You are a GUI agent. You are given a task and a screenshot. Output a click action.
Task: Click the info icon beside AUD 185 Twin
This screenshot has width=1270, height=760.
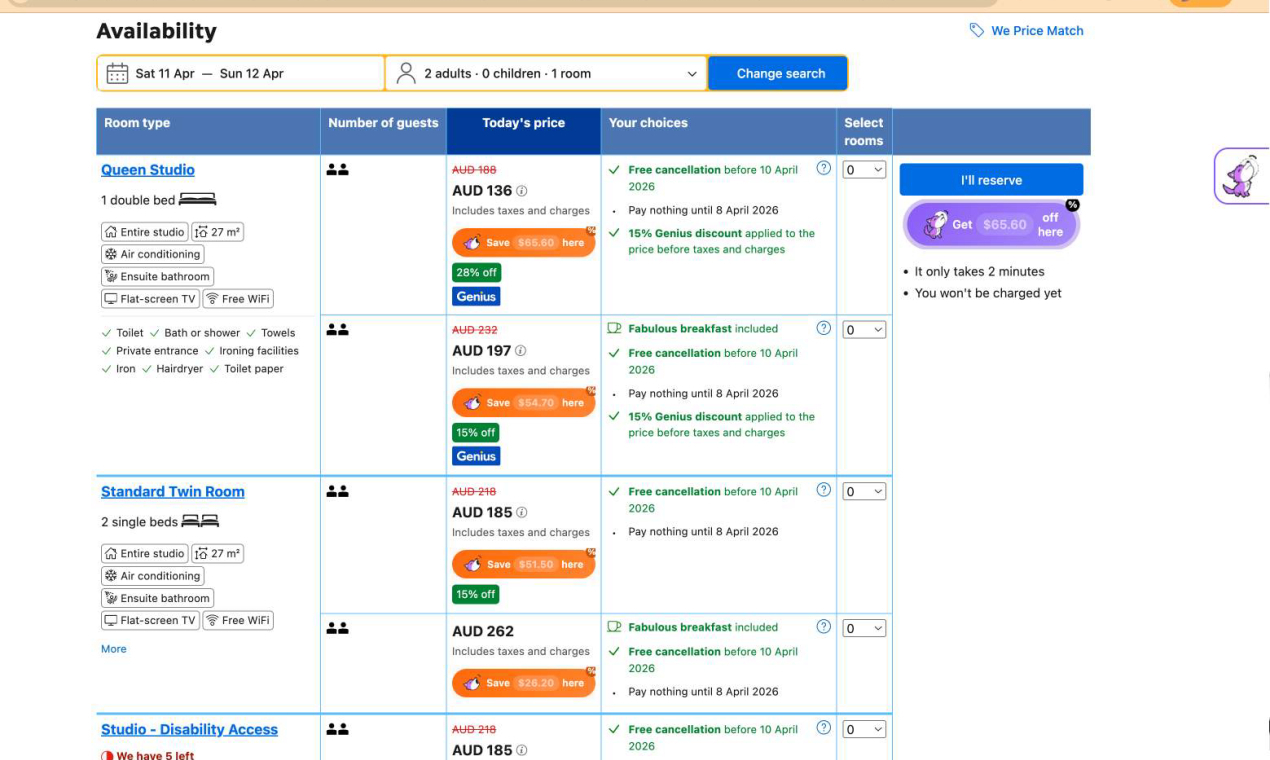coord(521,513)
